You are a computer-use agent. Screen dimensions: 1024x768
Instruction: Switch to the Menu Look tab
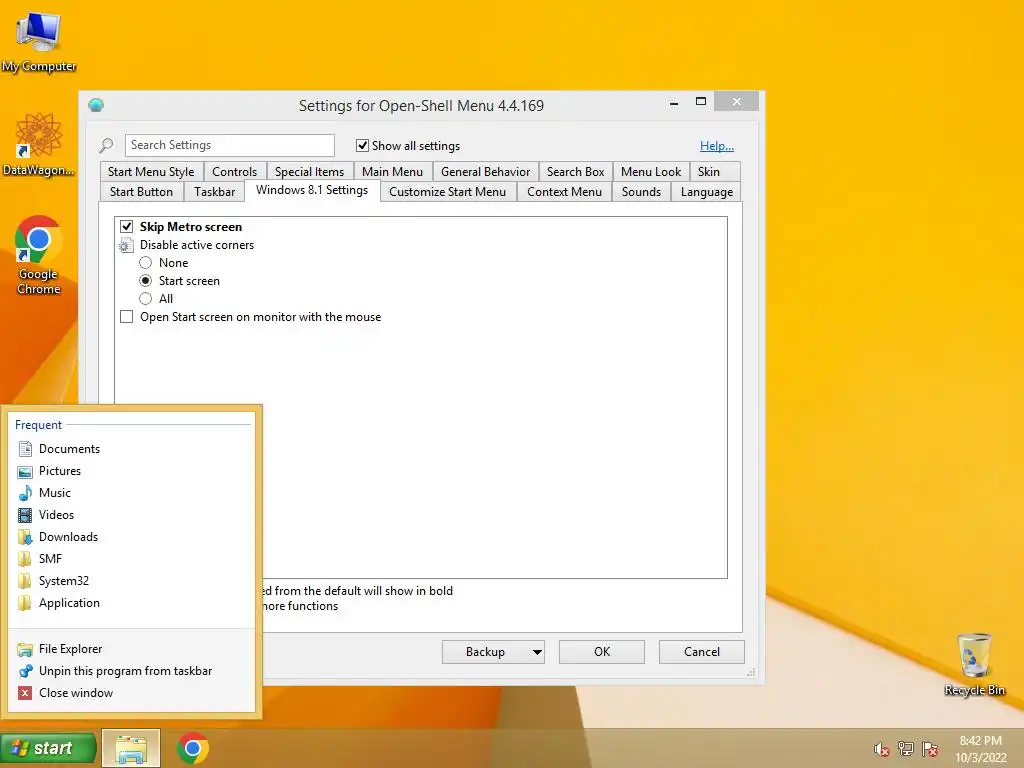(651, 172)
